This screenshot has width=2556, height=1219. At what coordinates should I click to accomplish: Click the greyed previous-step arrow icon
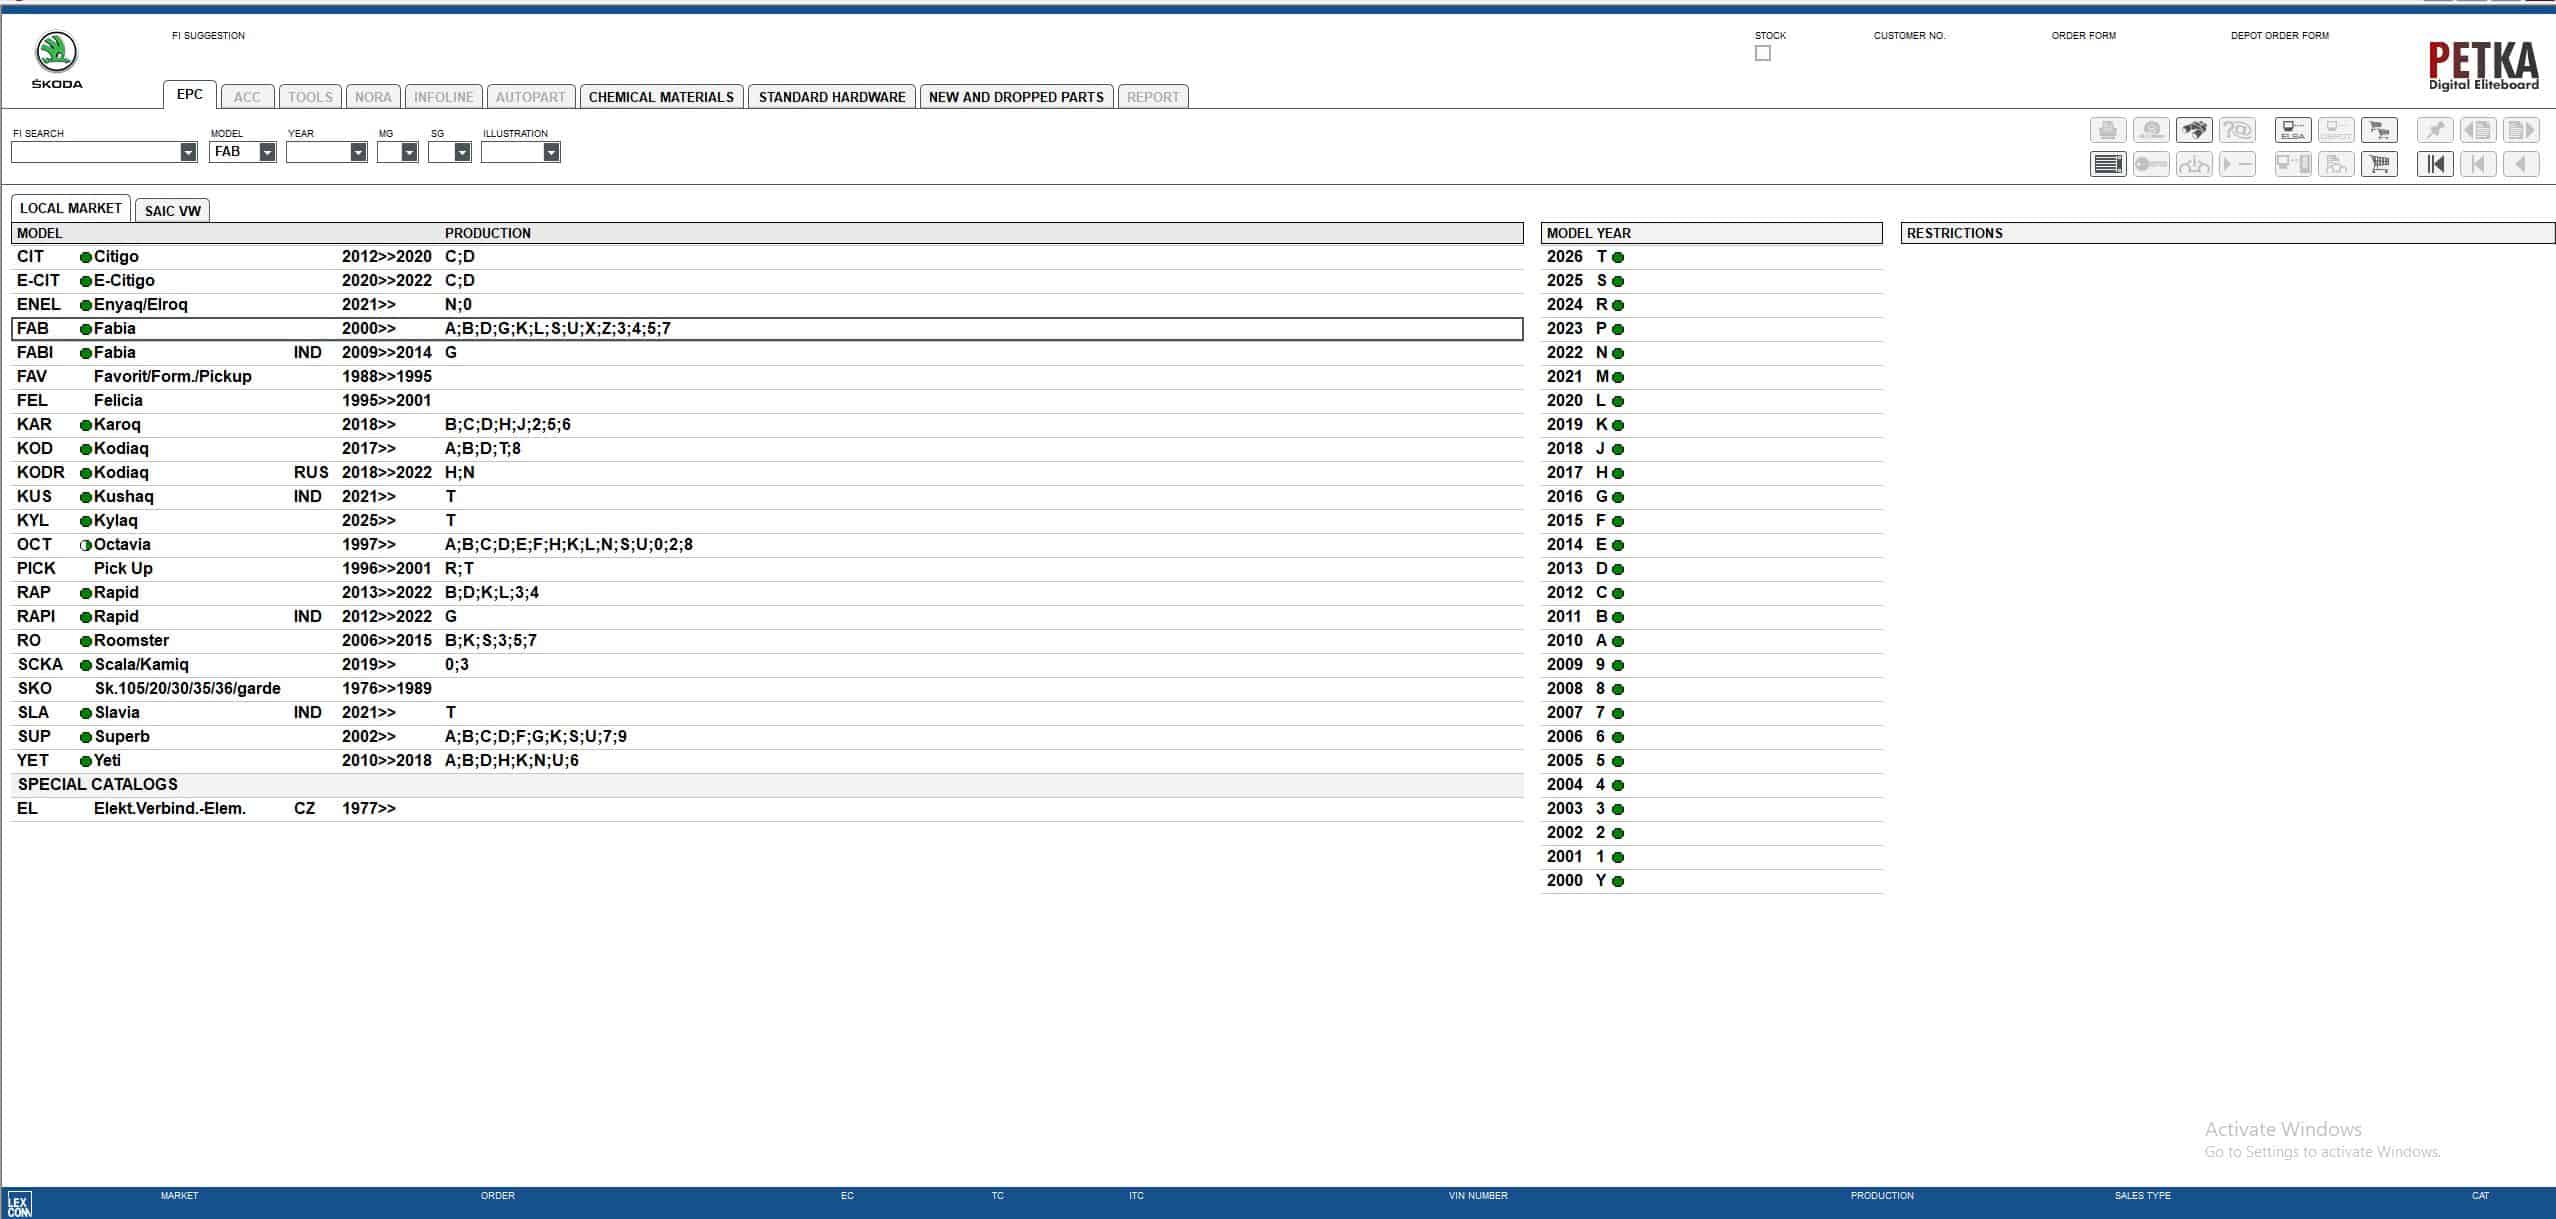(2478, 164)
